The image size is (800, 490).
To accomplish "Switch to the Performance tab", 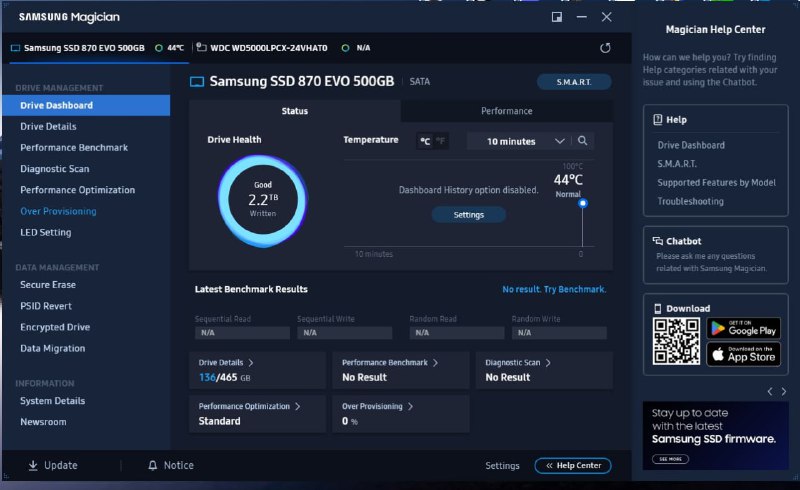I will [x=507, y=111].
